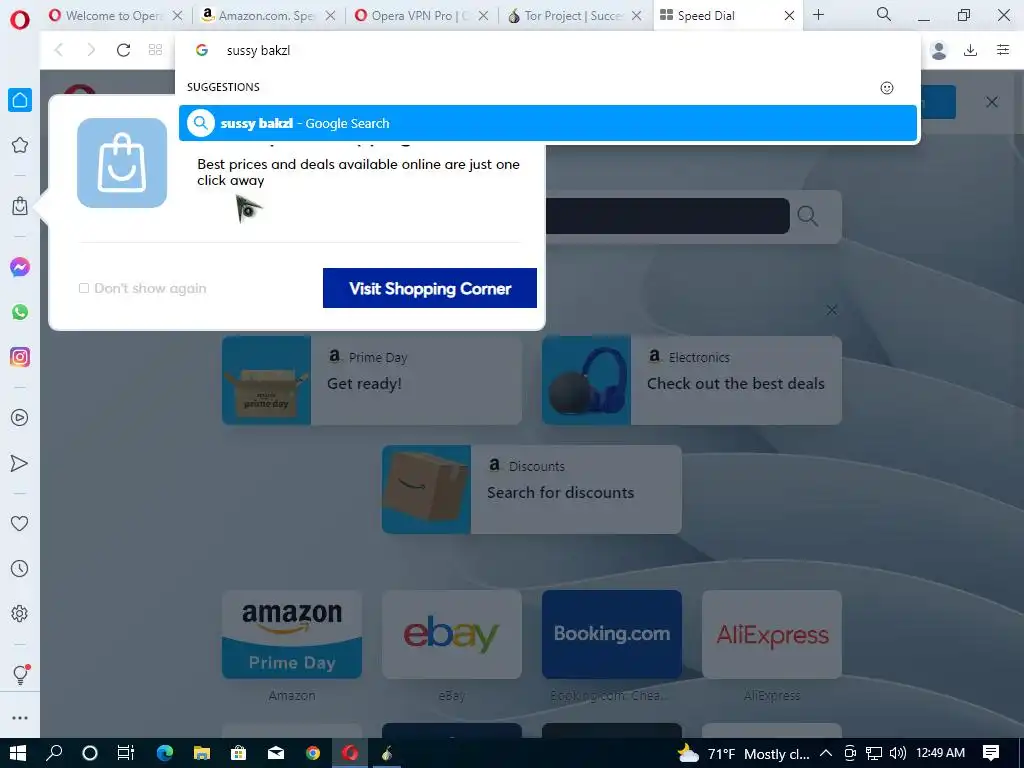Screen dimensions: 1024x768
Task: Open the Windows notification center
Action: 991,753
